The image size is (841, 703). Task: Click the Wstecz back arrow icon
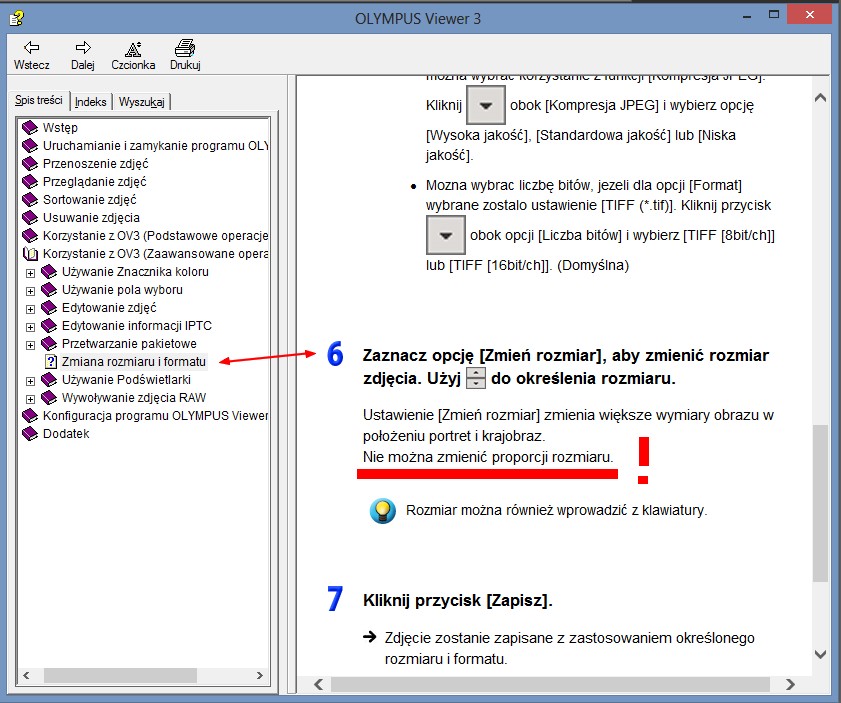[x=31, y=48]
